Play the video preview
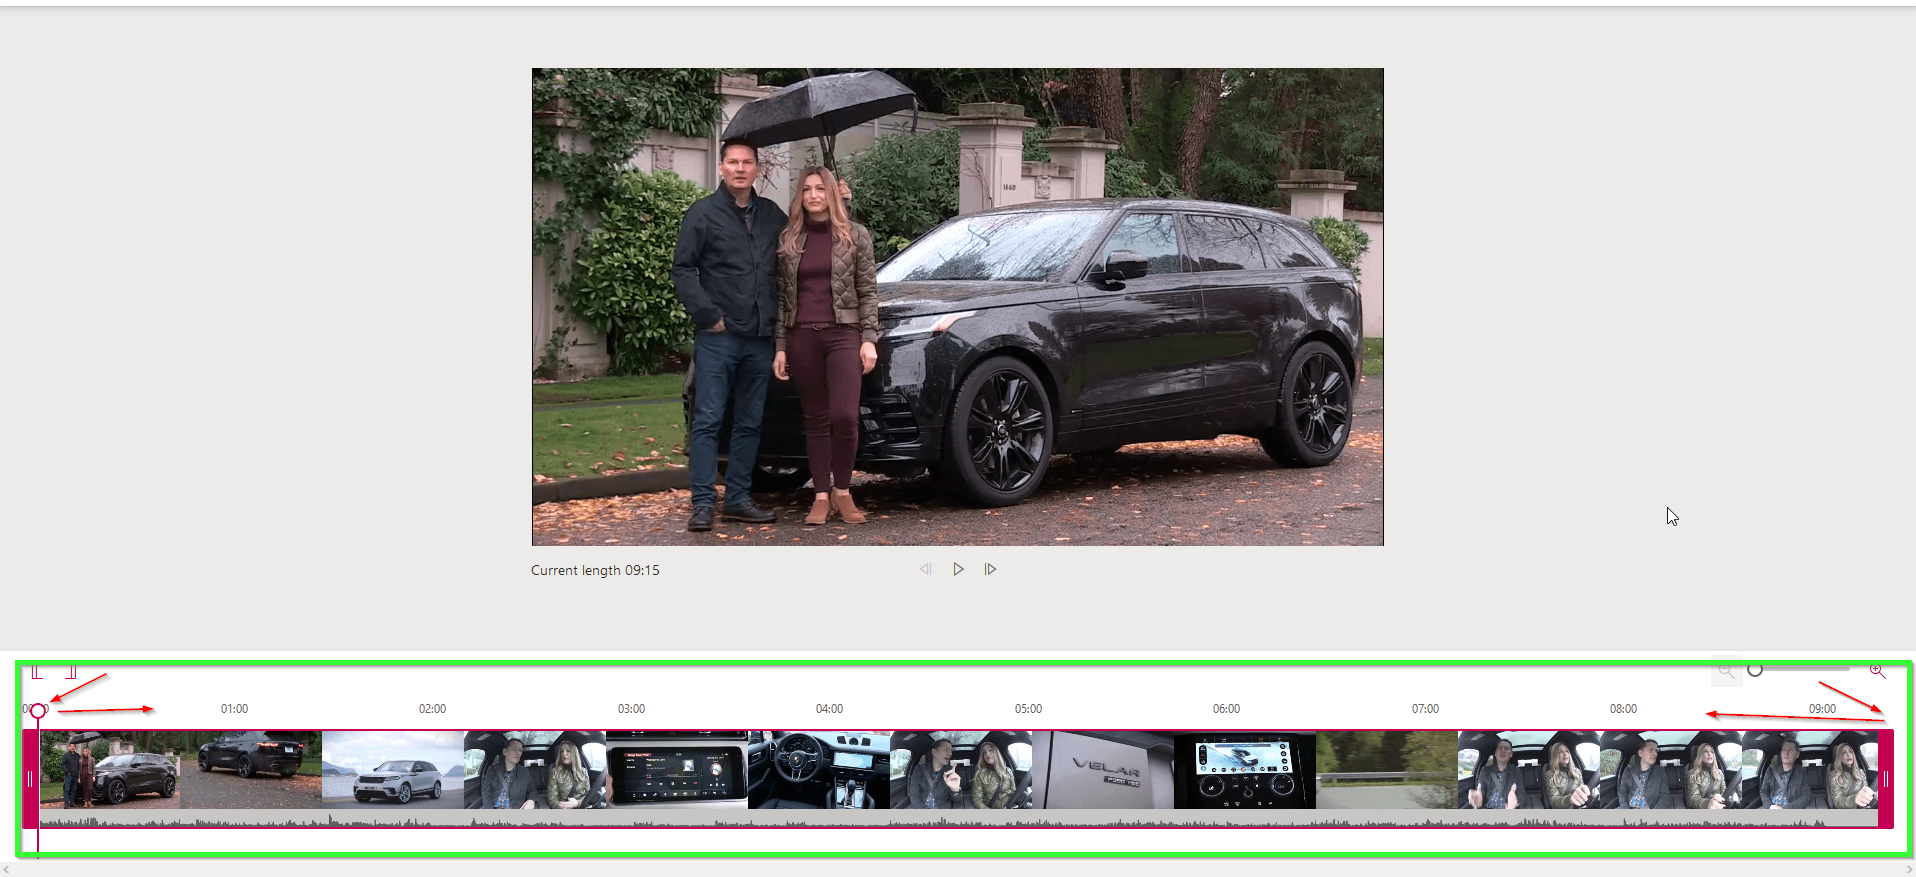The height and width of the screenshot is (877, 1916). pos(958,569)
